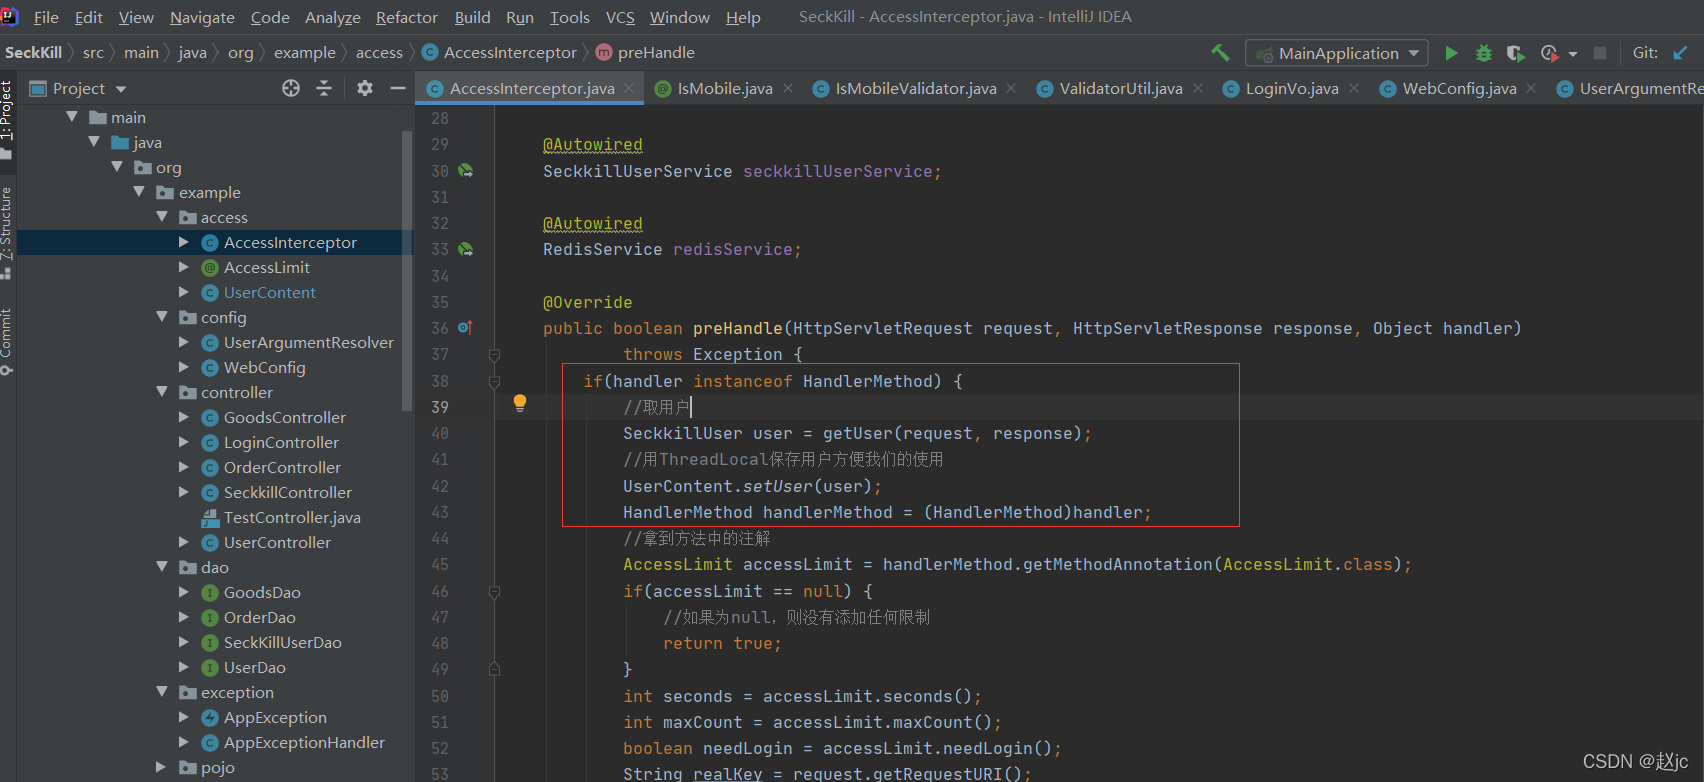
Task: Close the IsMobileValidator.java tab
Action: point(1011,88)
